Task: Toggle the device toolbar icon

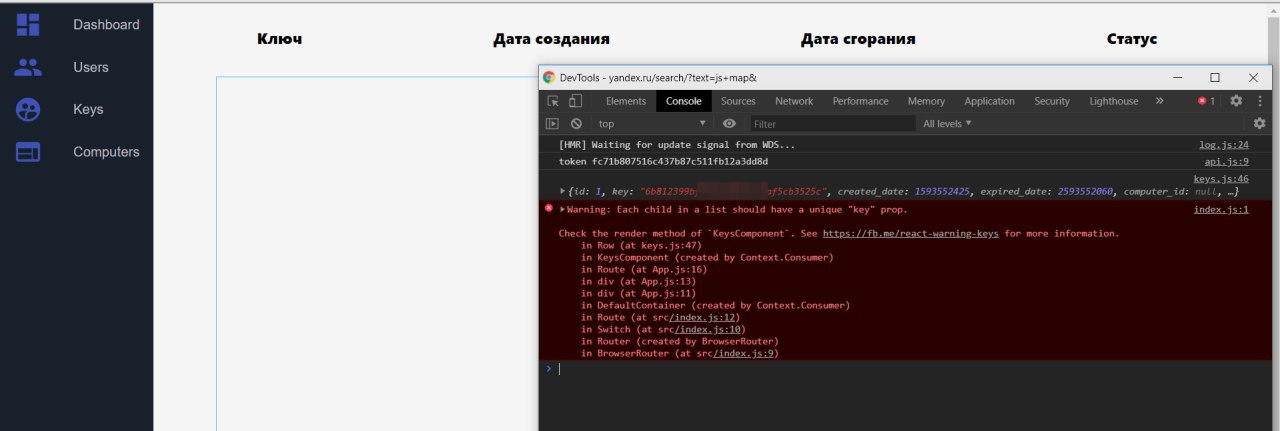Action: point(575,101)
